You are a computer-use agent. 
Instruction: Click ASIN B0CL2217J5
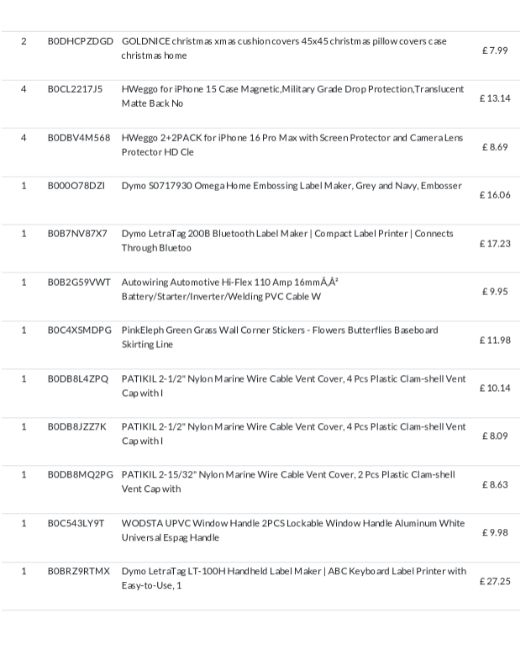pos(75,89)
